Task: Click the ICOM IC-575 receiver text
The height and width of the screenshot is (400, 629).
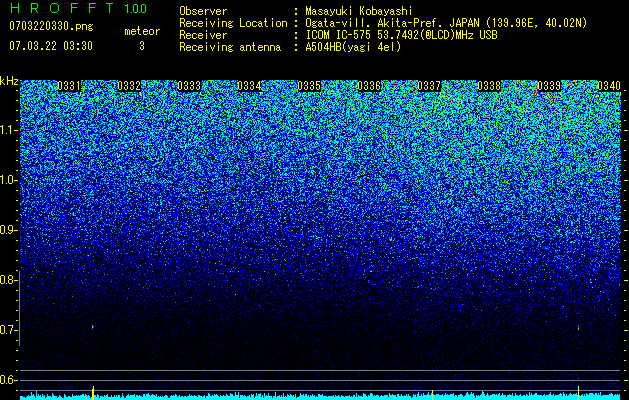Action: (x=402, y=35)
